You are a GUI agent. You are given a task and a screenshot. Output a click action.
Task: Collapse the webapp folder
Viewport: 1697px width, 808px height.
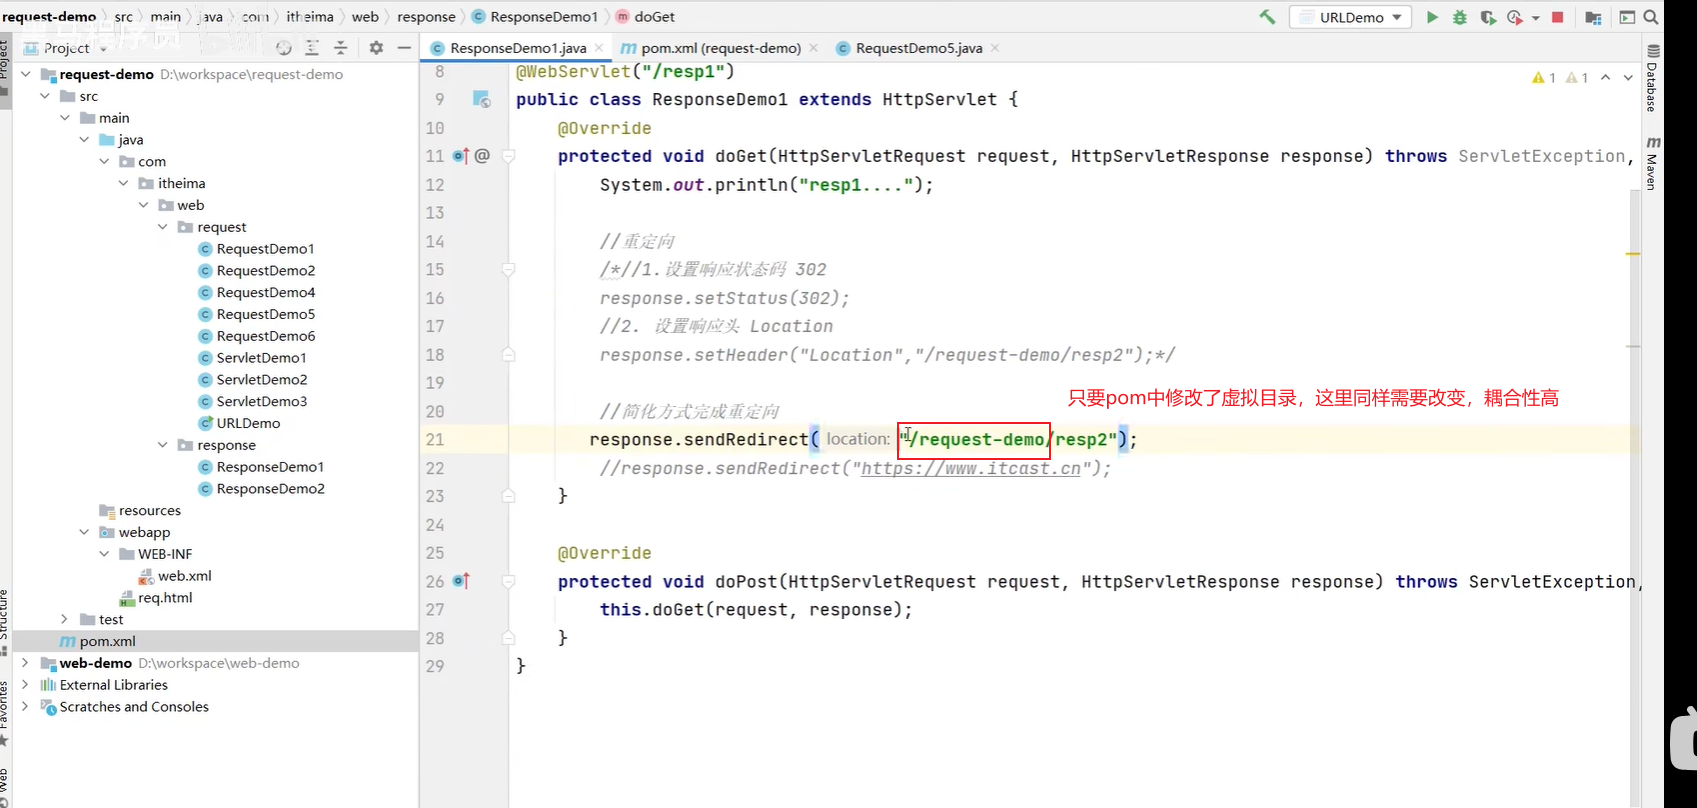[85, 532]
